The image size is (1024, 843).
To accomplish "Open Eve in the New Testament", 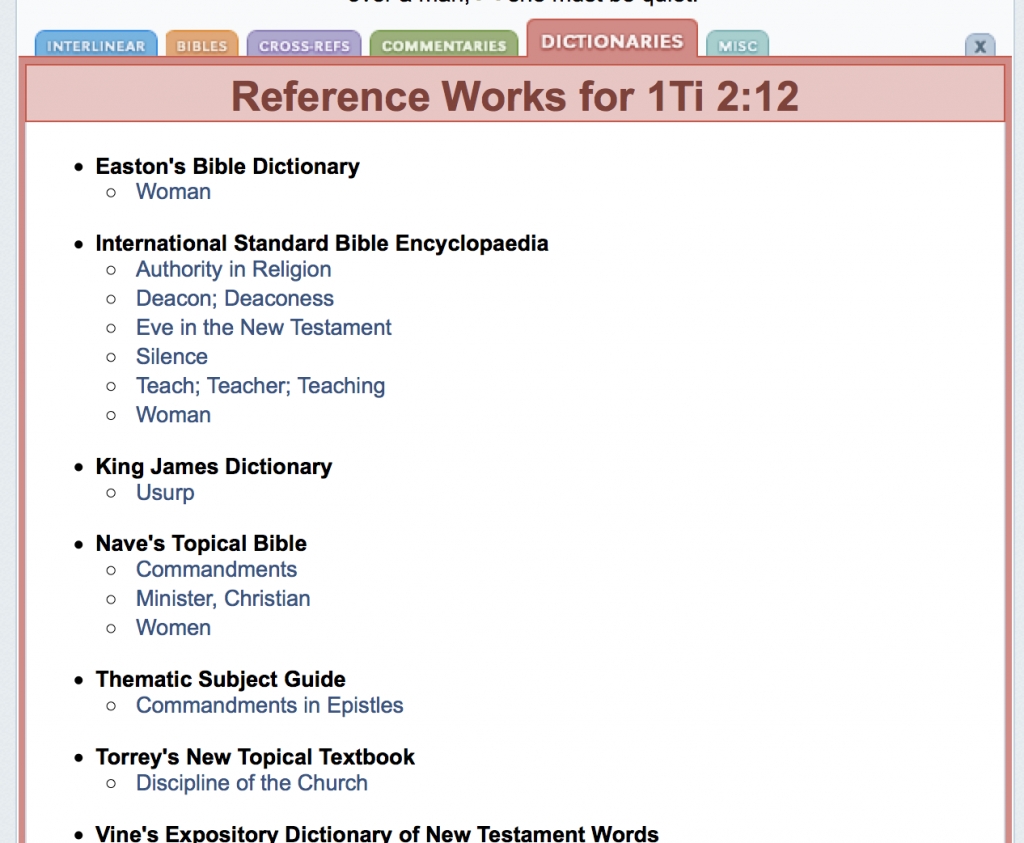I will 263,328.
